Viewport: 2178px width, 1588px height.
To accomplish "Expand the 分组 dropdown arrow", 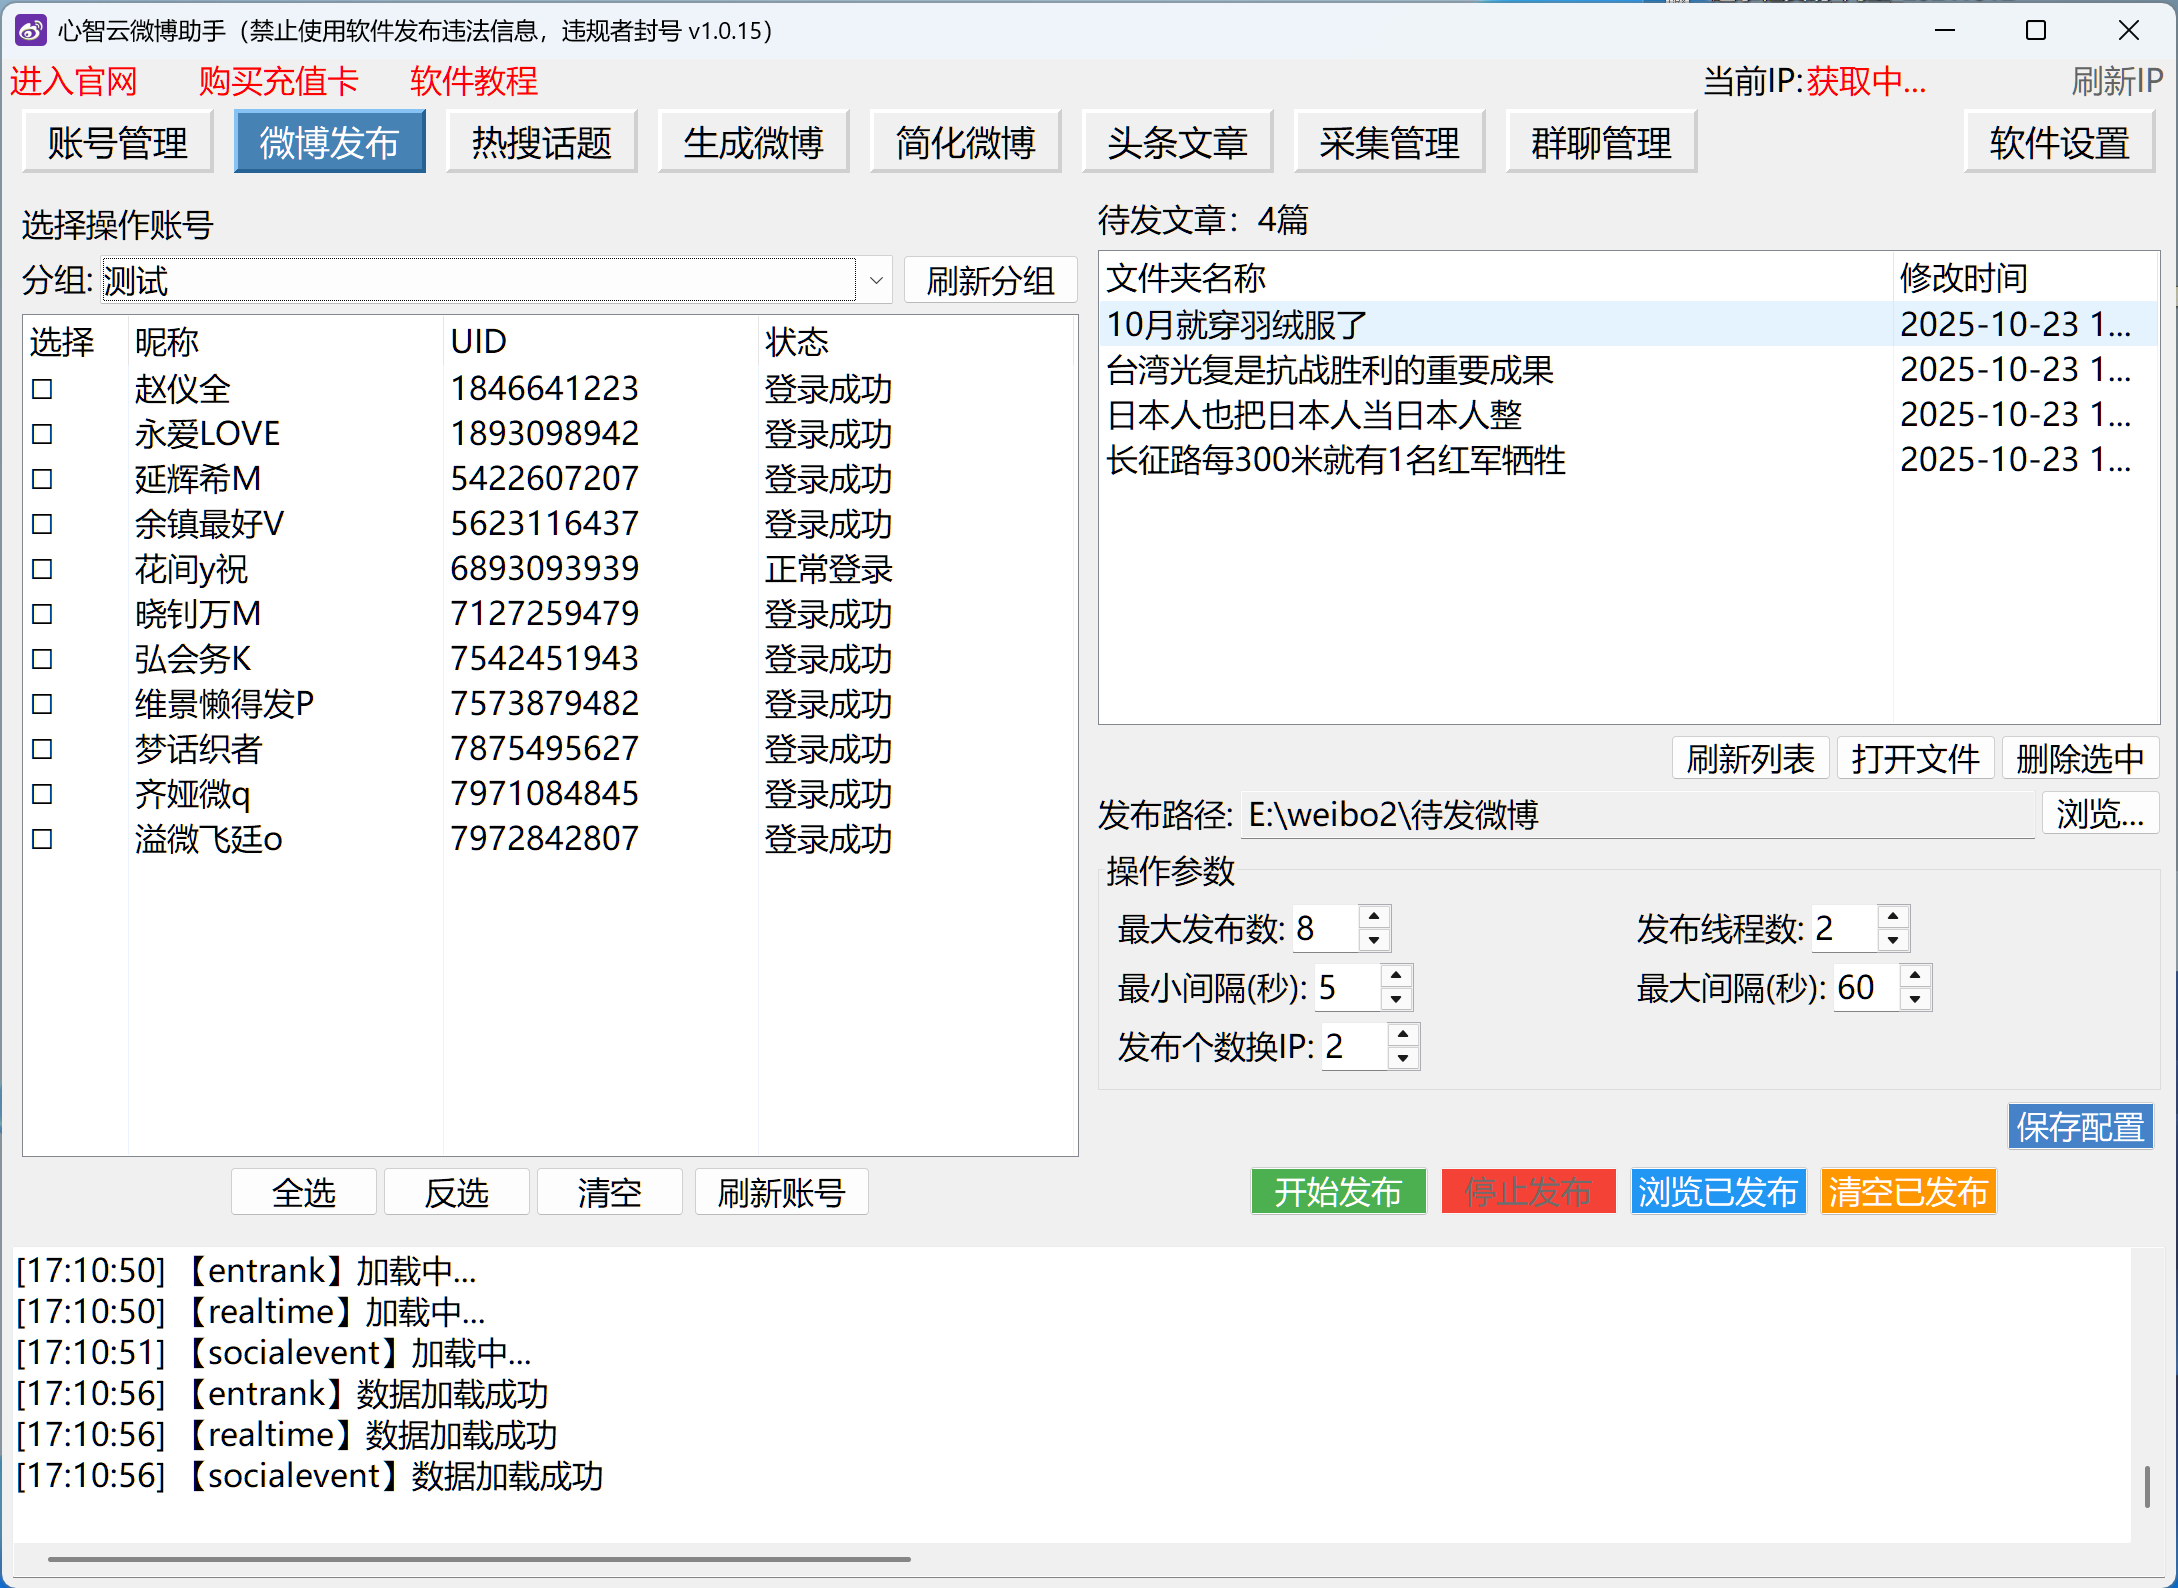I will pos(876,281).
